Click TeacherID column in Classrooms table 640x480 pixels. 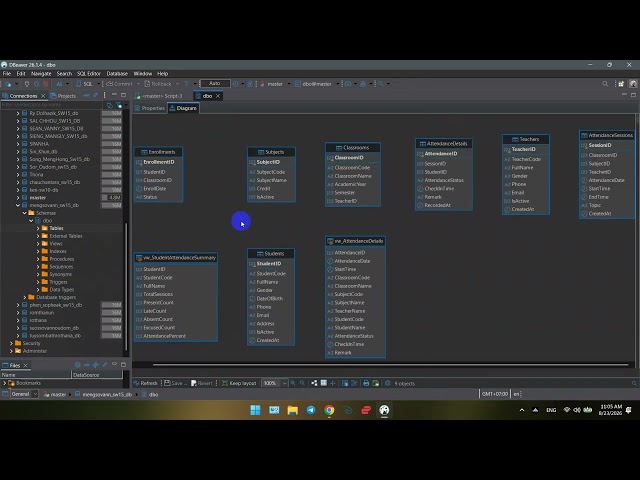click(346, 201)
